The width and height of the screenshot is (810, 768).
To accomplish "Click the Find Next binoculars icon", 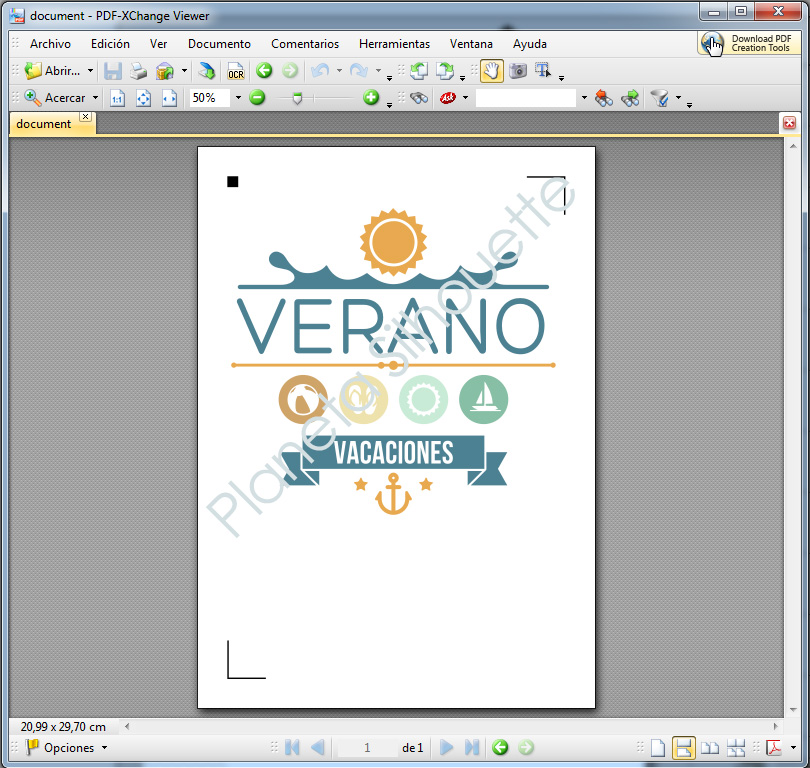I will point(630,98).
